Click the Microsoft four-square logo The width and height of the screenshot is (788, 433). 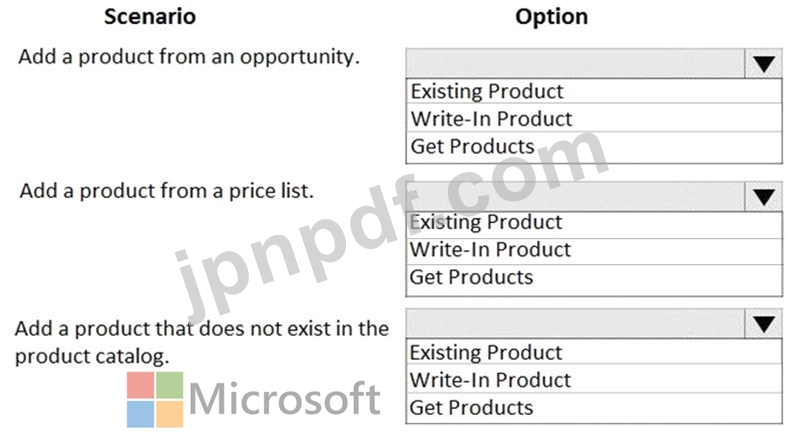coord(155,399)
